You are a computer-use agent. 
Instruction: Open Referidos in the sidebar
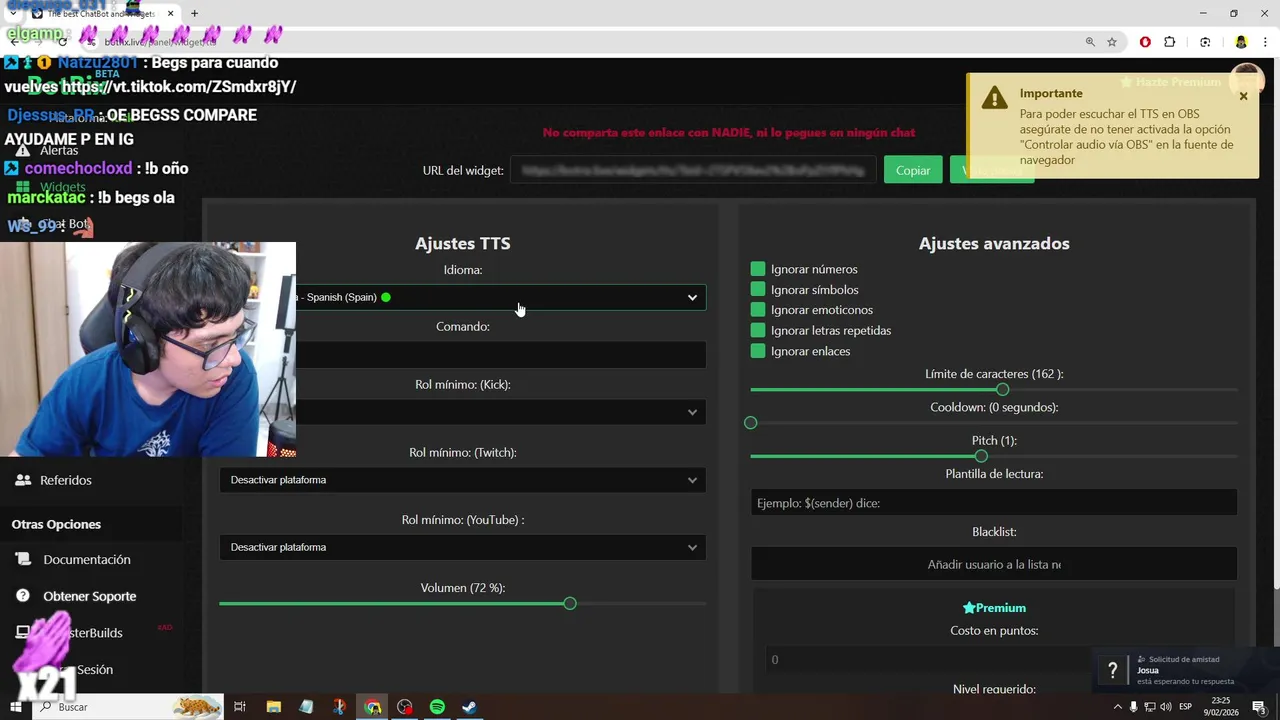(x=66, y=480)
